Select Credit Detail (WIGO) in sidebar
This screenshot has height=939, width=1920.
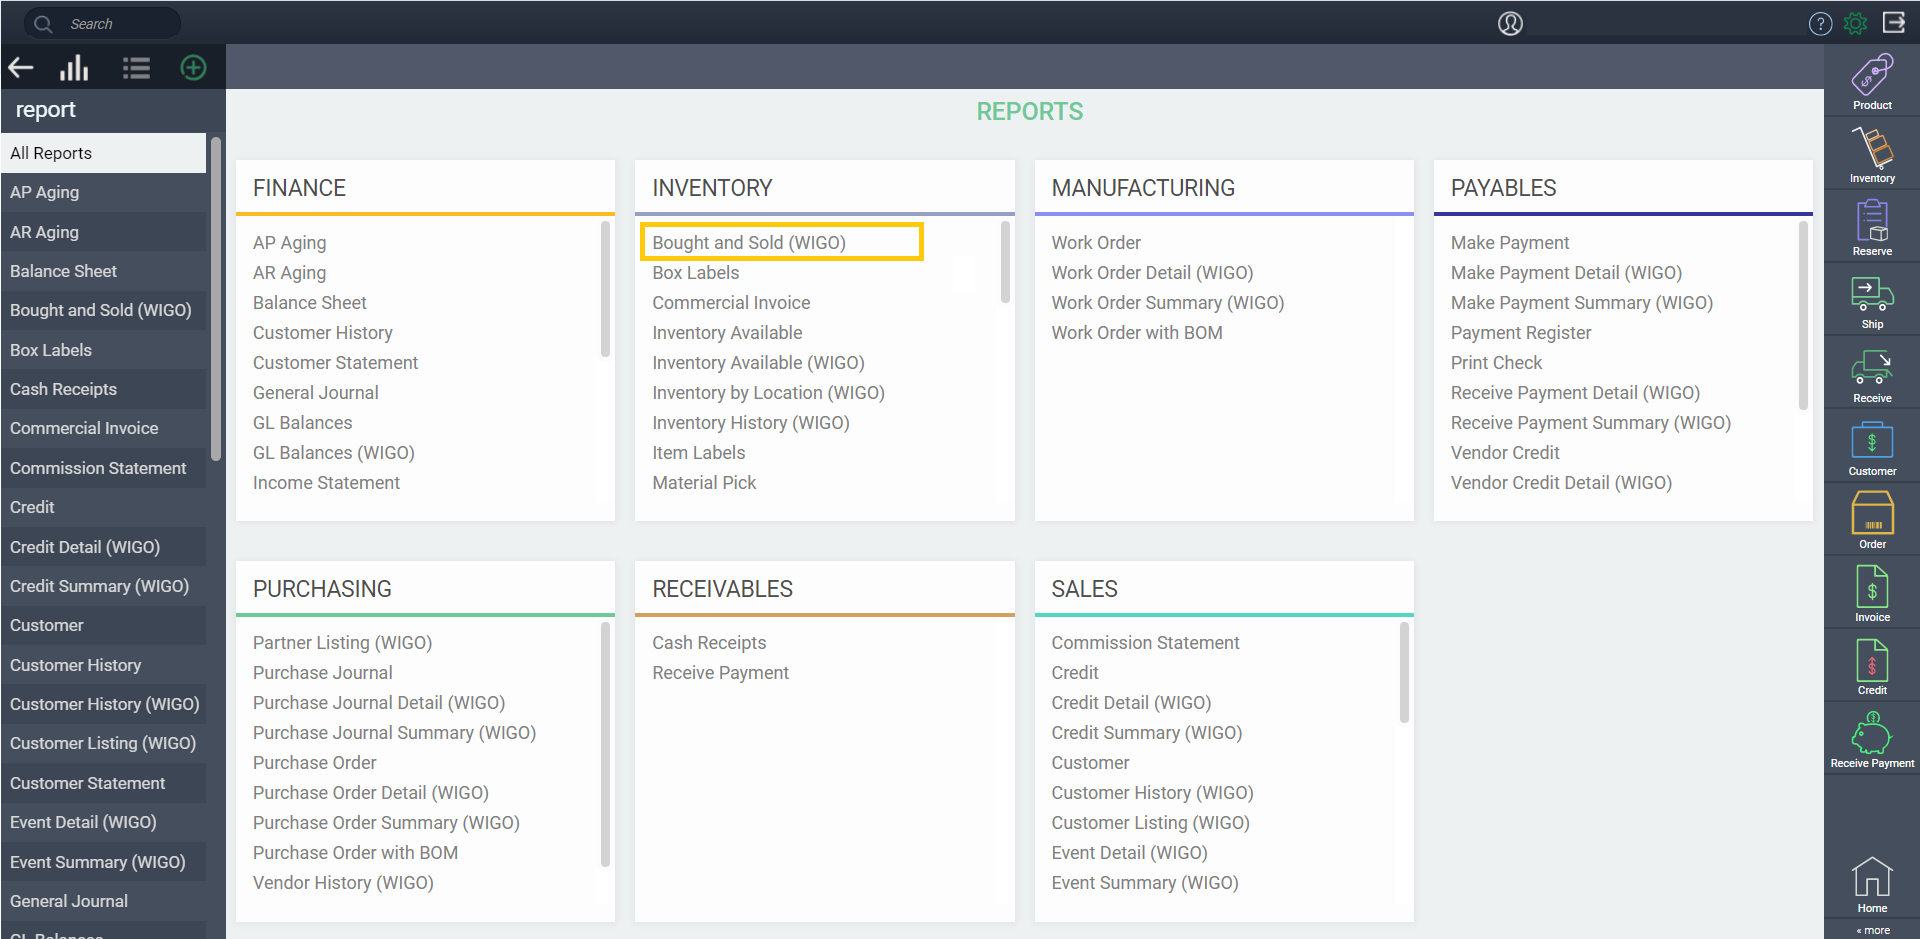pos(104,547)
